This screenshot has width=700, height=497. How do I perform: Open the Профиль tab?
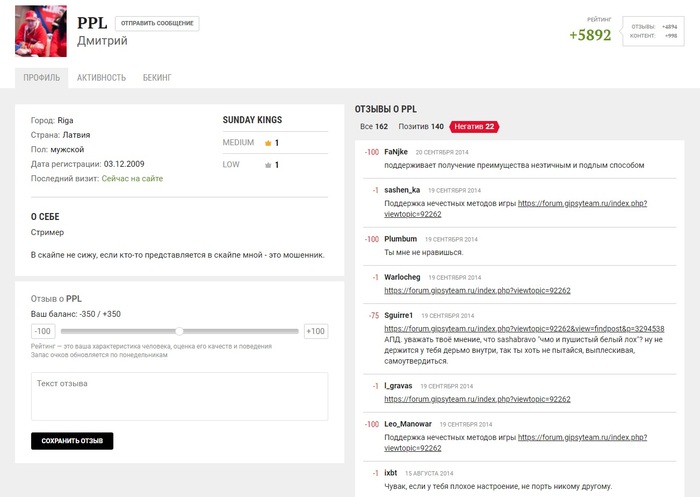coord(42,78)
